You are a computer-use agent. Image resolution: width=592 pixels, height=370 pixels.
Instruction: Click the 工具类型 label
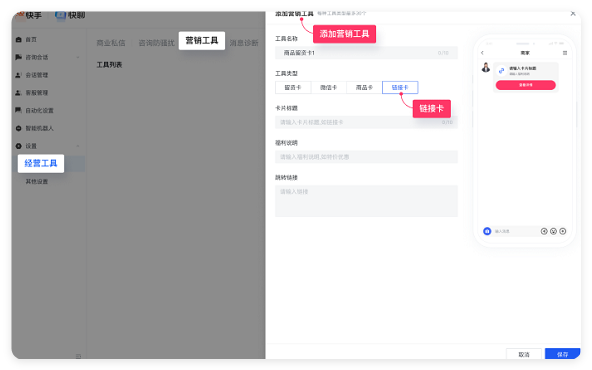(286, 73)
